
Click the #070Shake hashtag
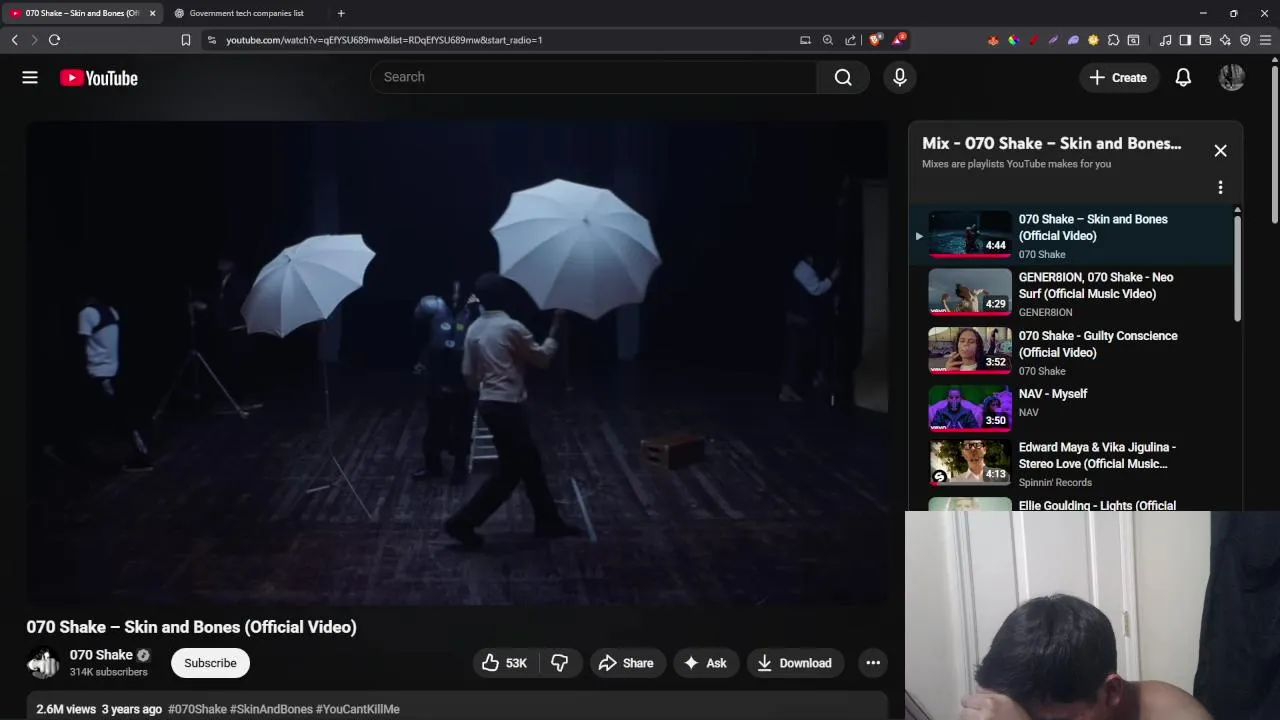(x=197, y=709)
